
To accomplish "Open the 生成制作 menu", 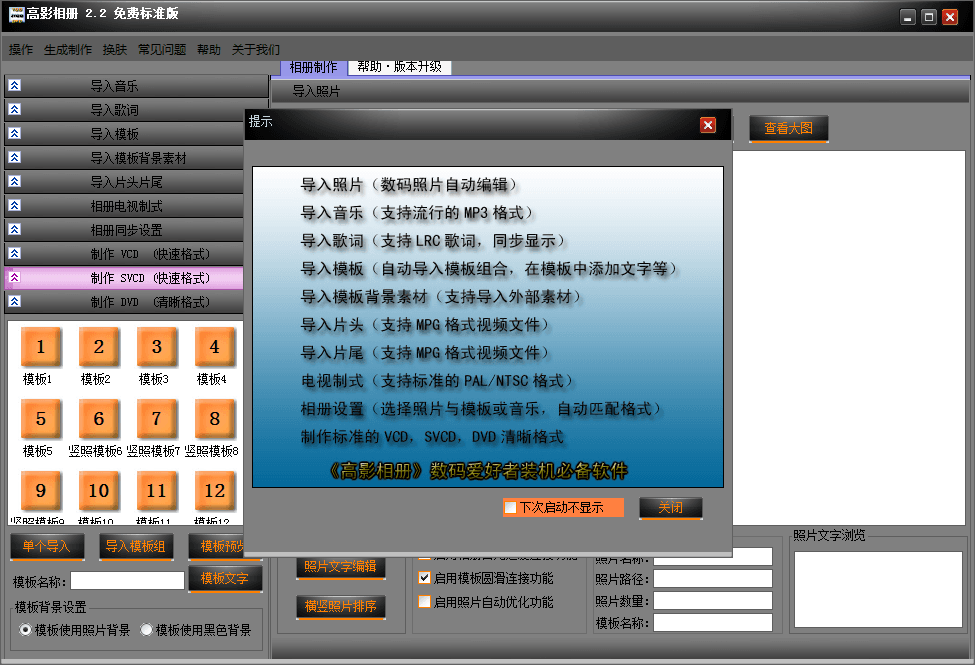I will coord(68,49).
